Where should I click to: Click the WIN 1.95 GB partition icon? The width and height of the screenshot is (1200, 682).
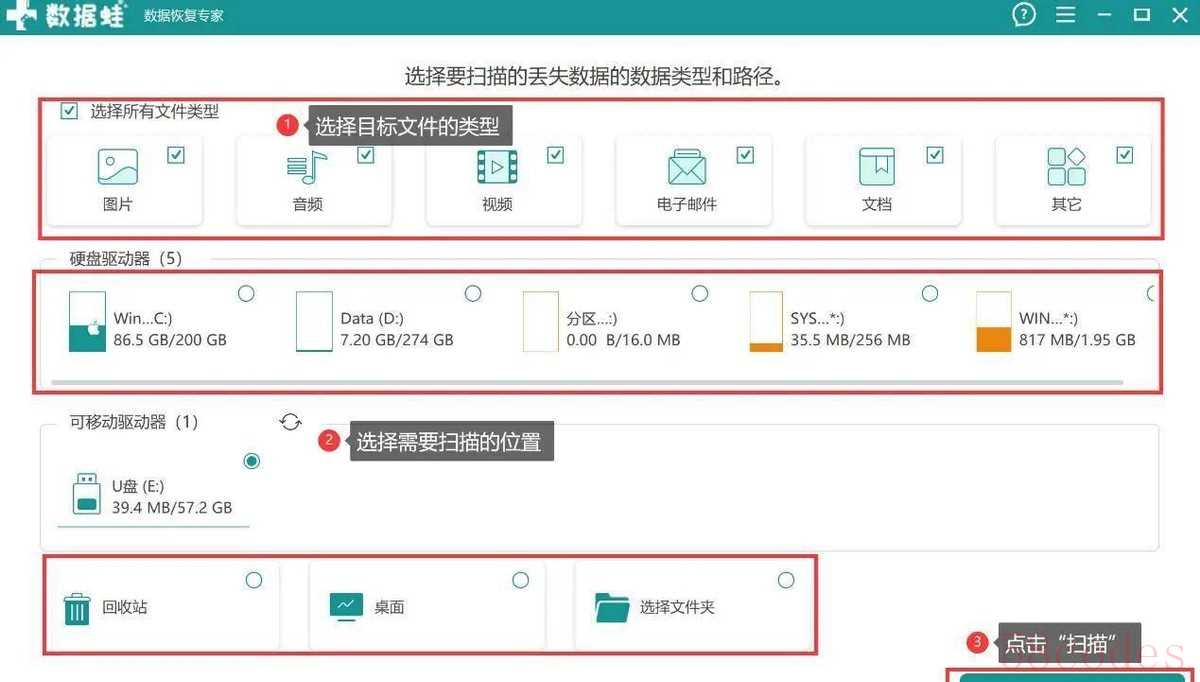click(994, 321)
